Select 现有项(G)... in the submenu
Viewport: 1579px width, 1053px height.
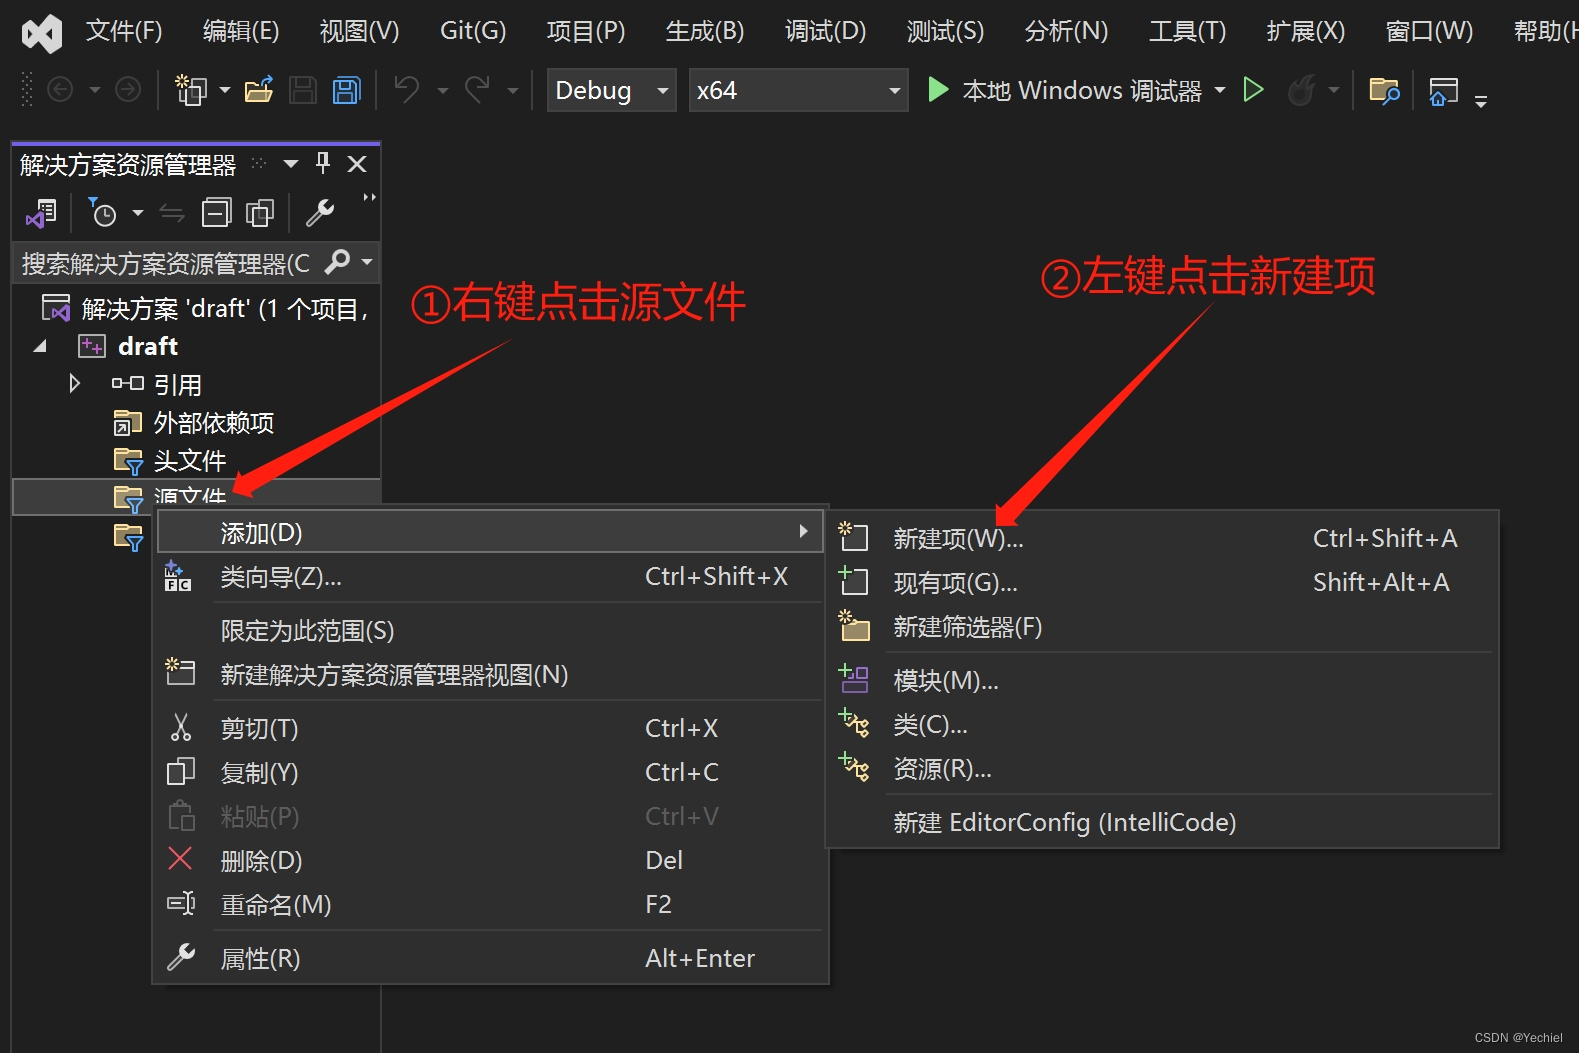[1162, 582]
